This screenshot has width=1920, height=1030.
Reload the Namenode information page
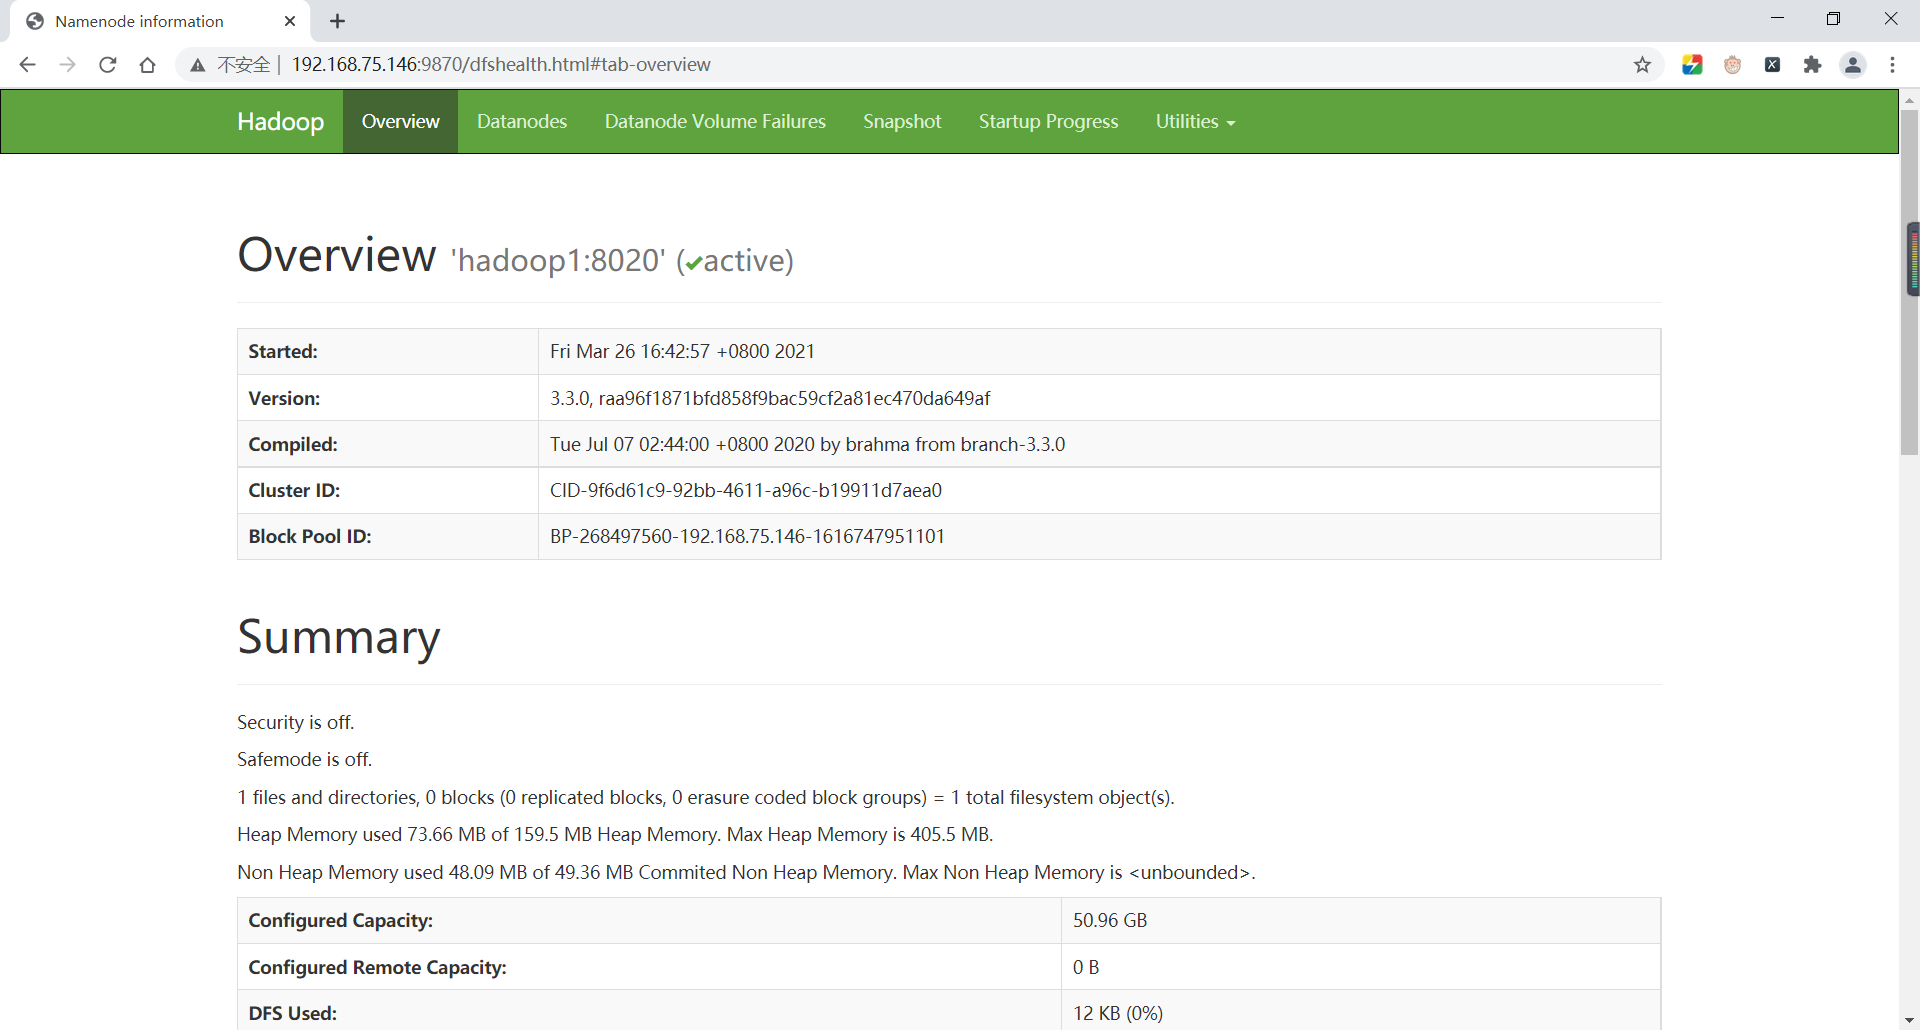[108, 65]
